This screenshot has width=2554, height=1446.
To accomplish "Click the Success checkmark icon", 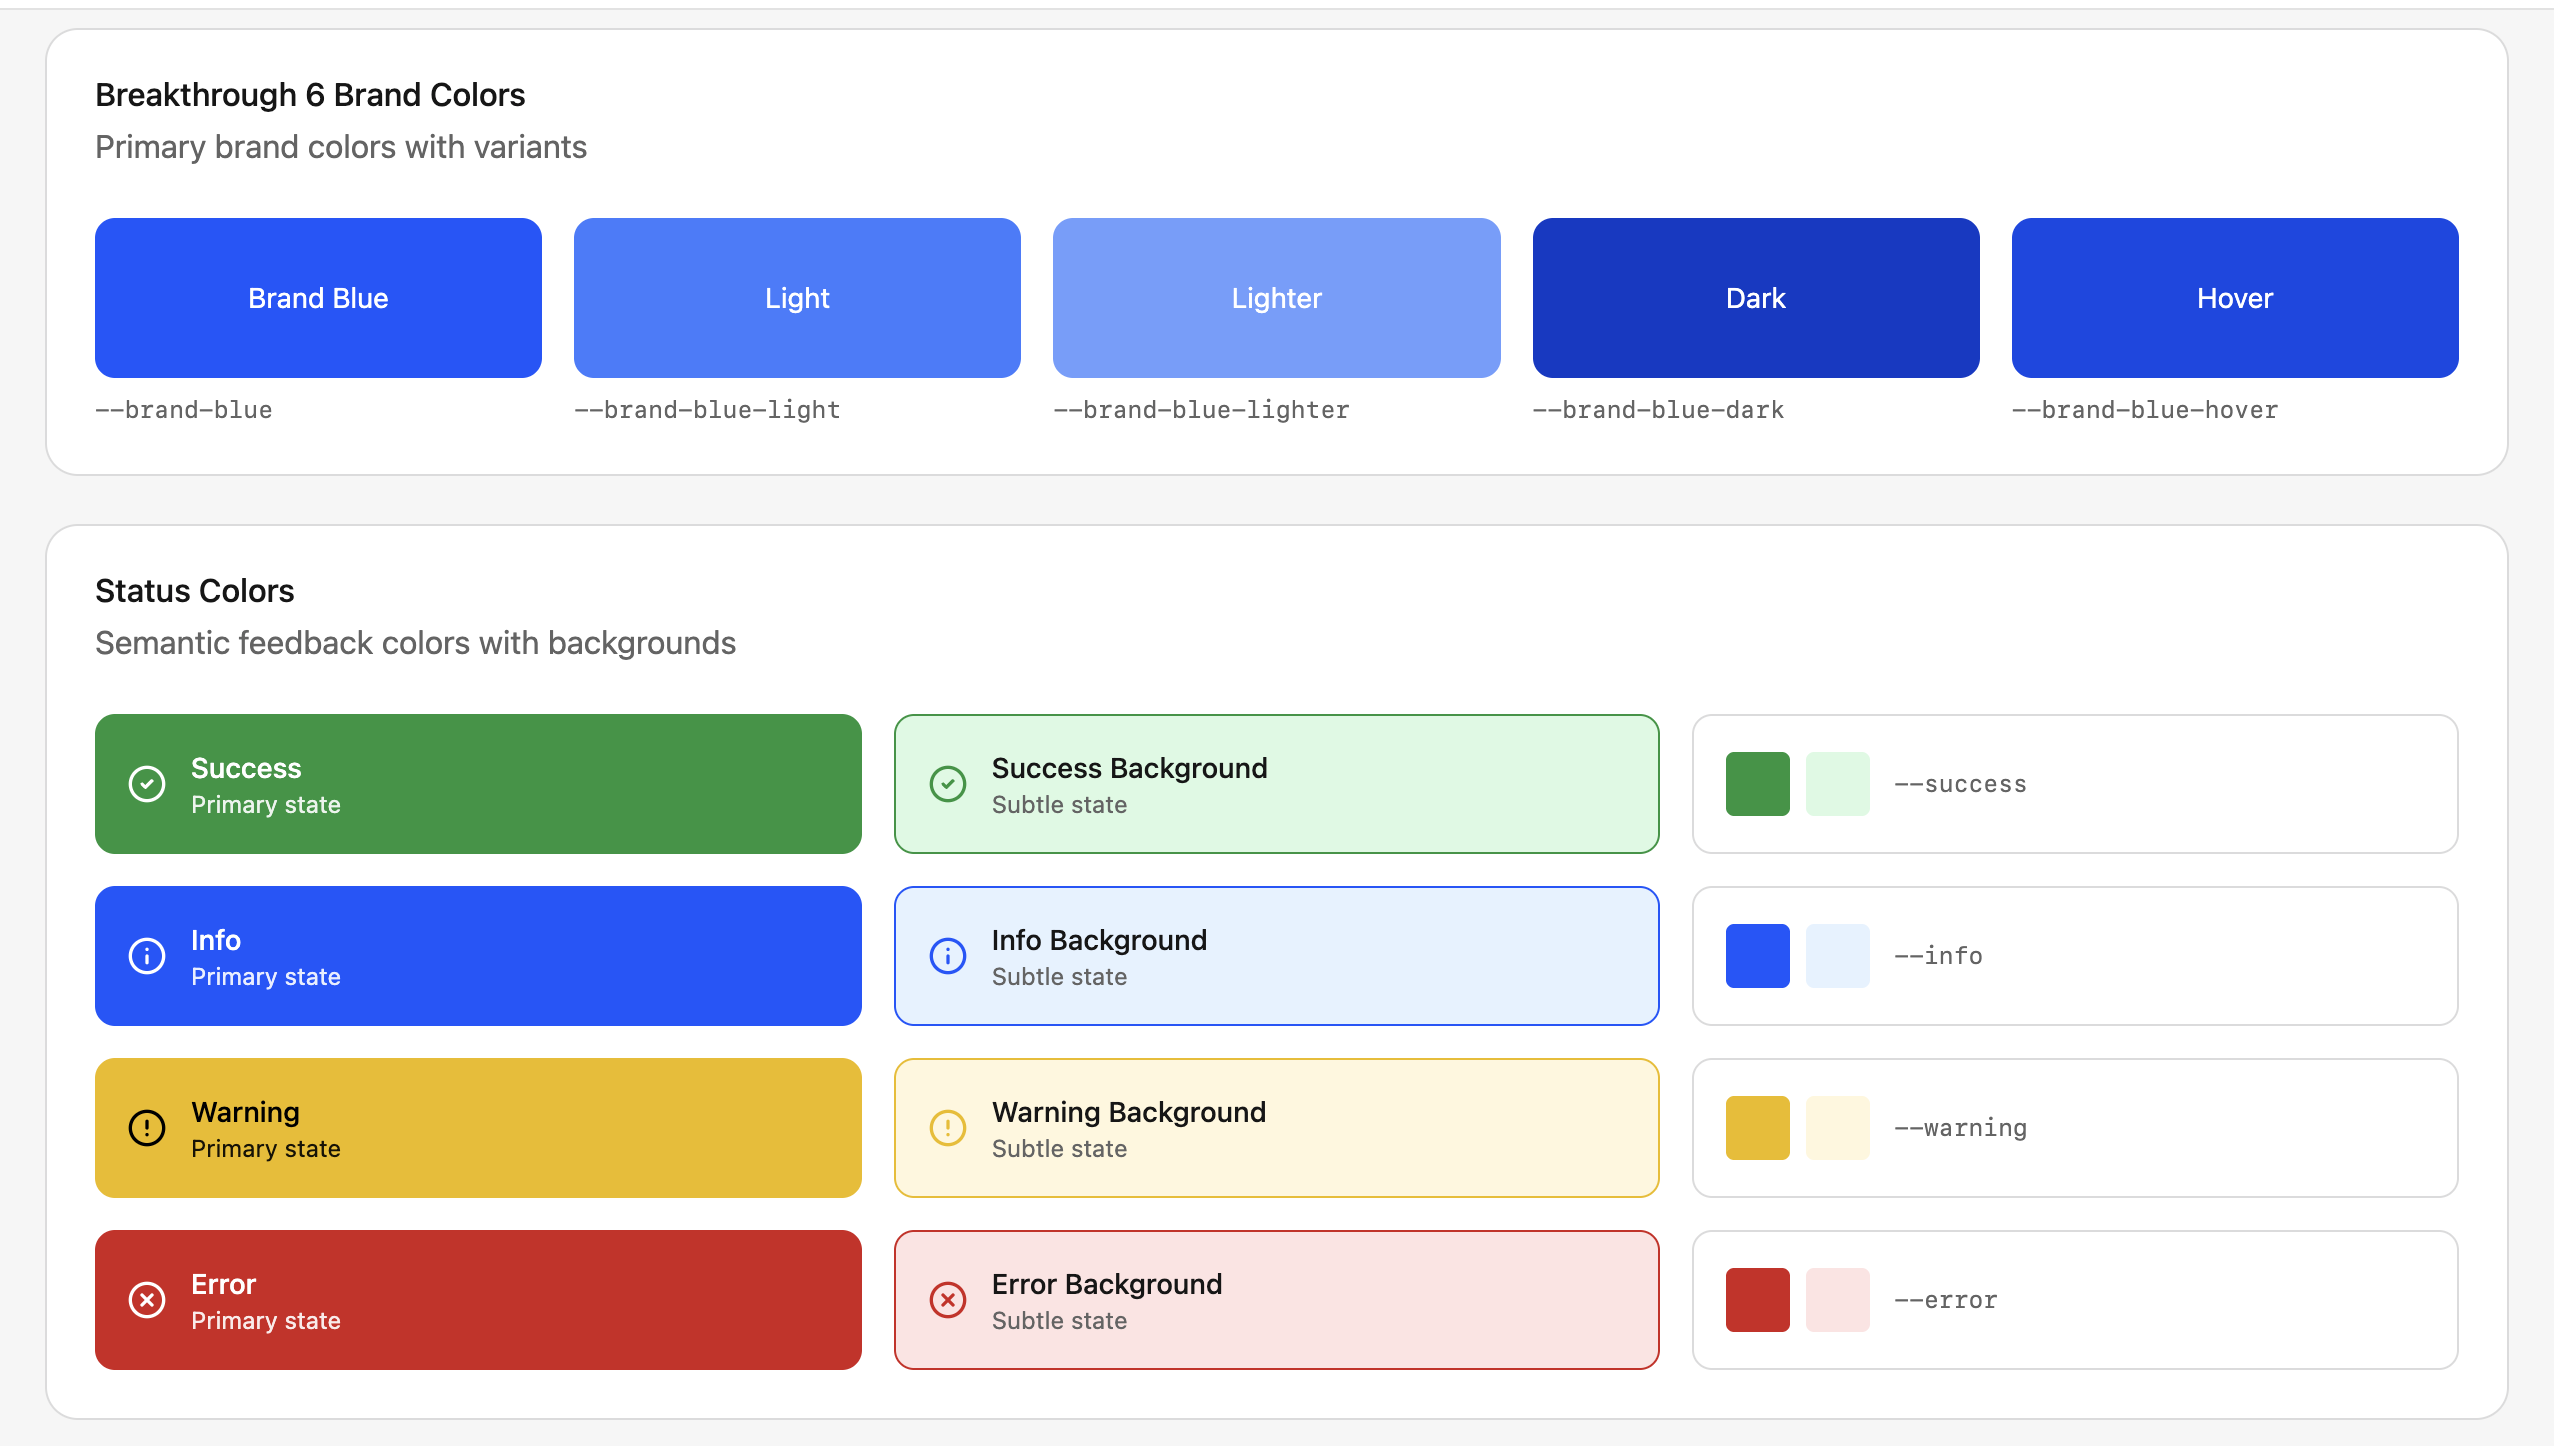I will pyautogui.click(x=148, y=783).
